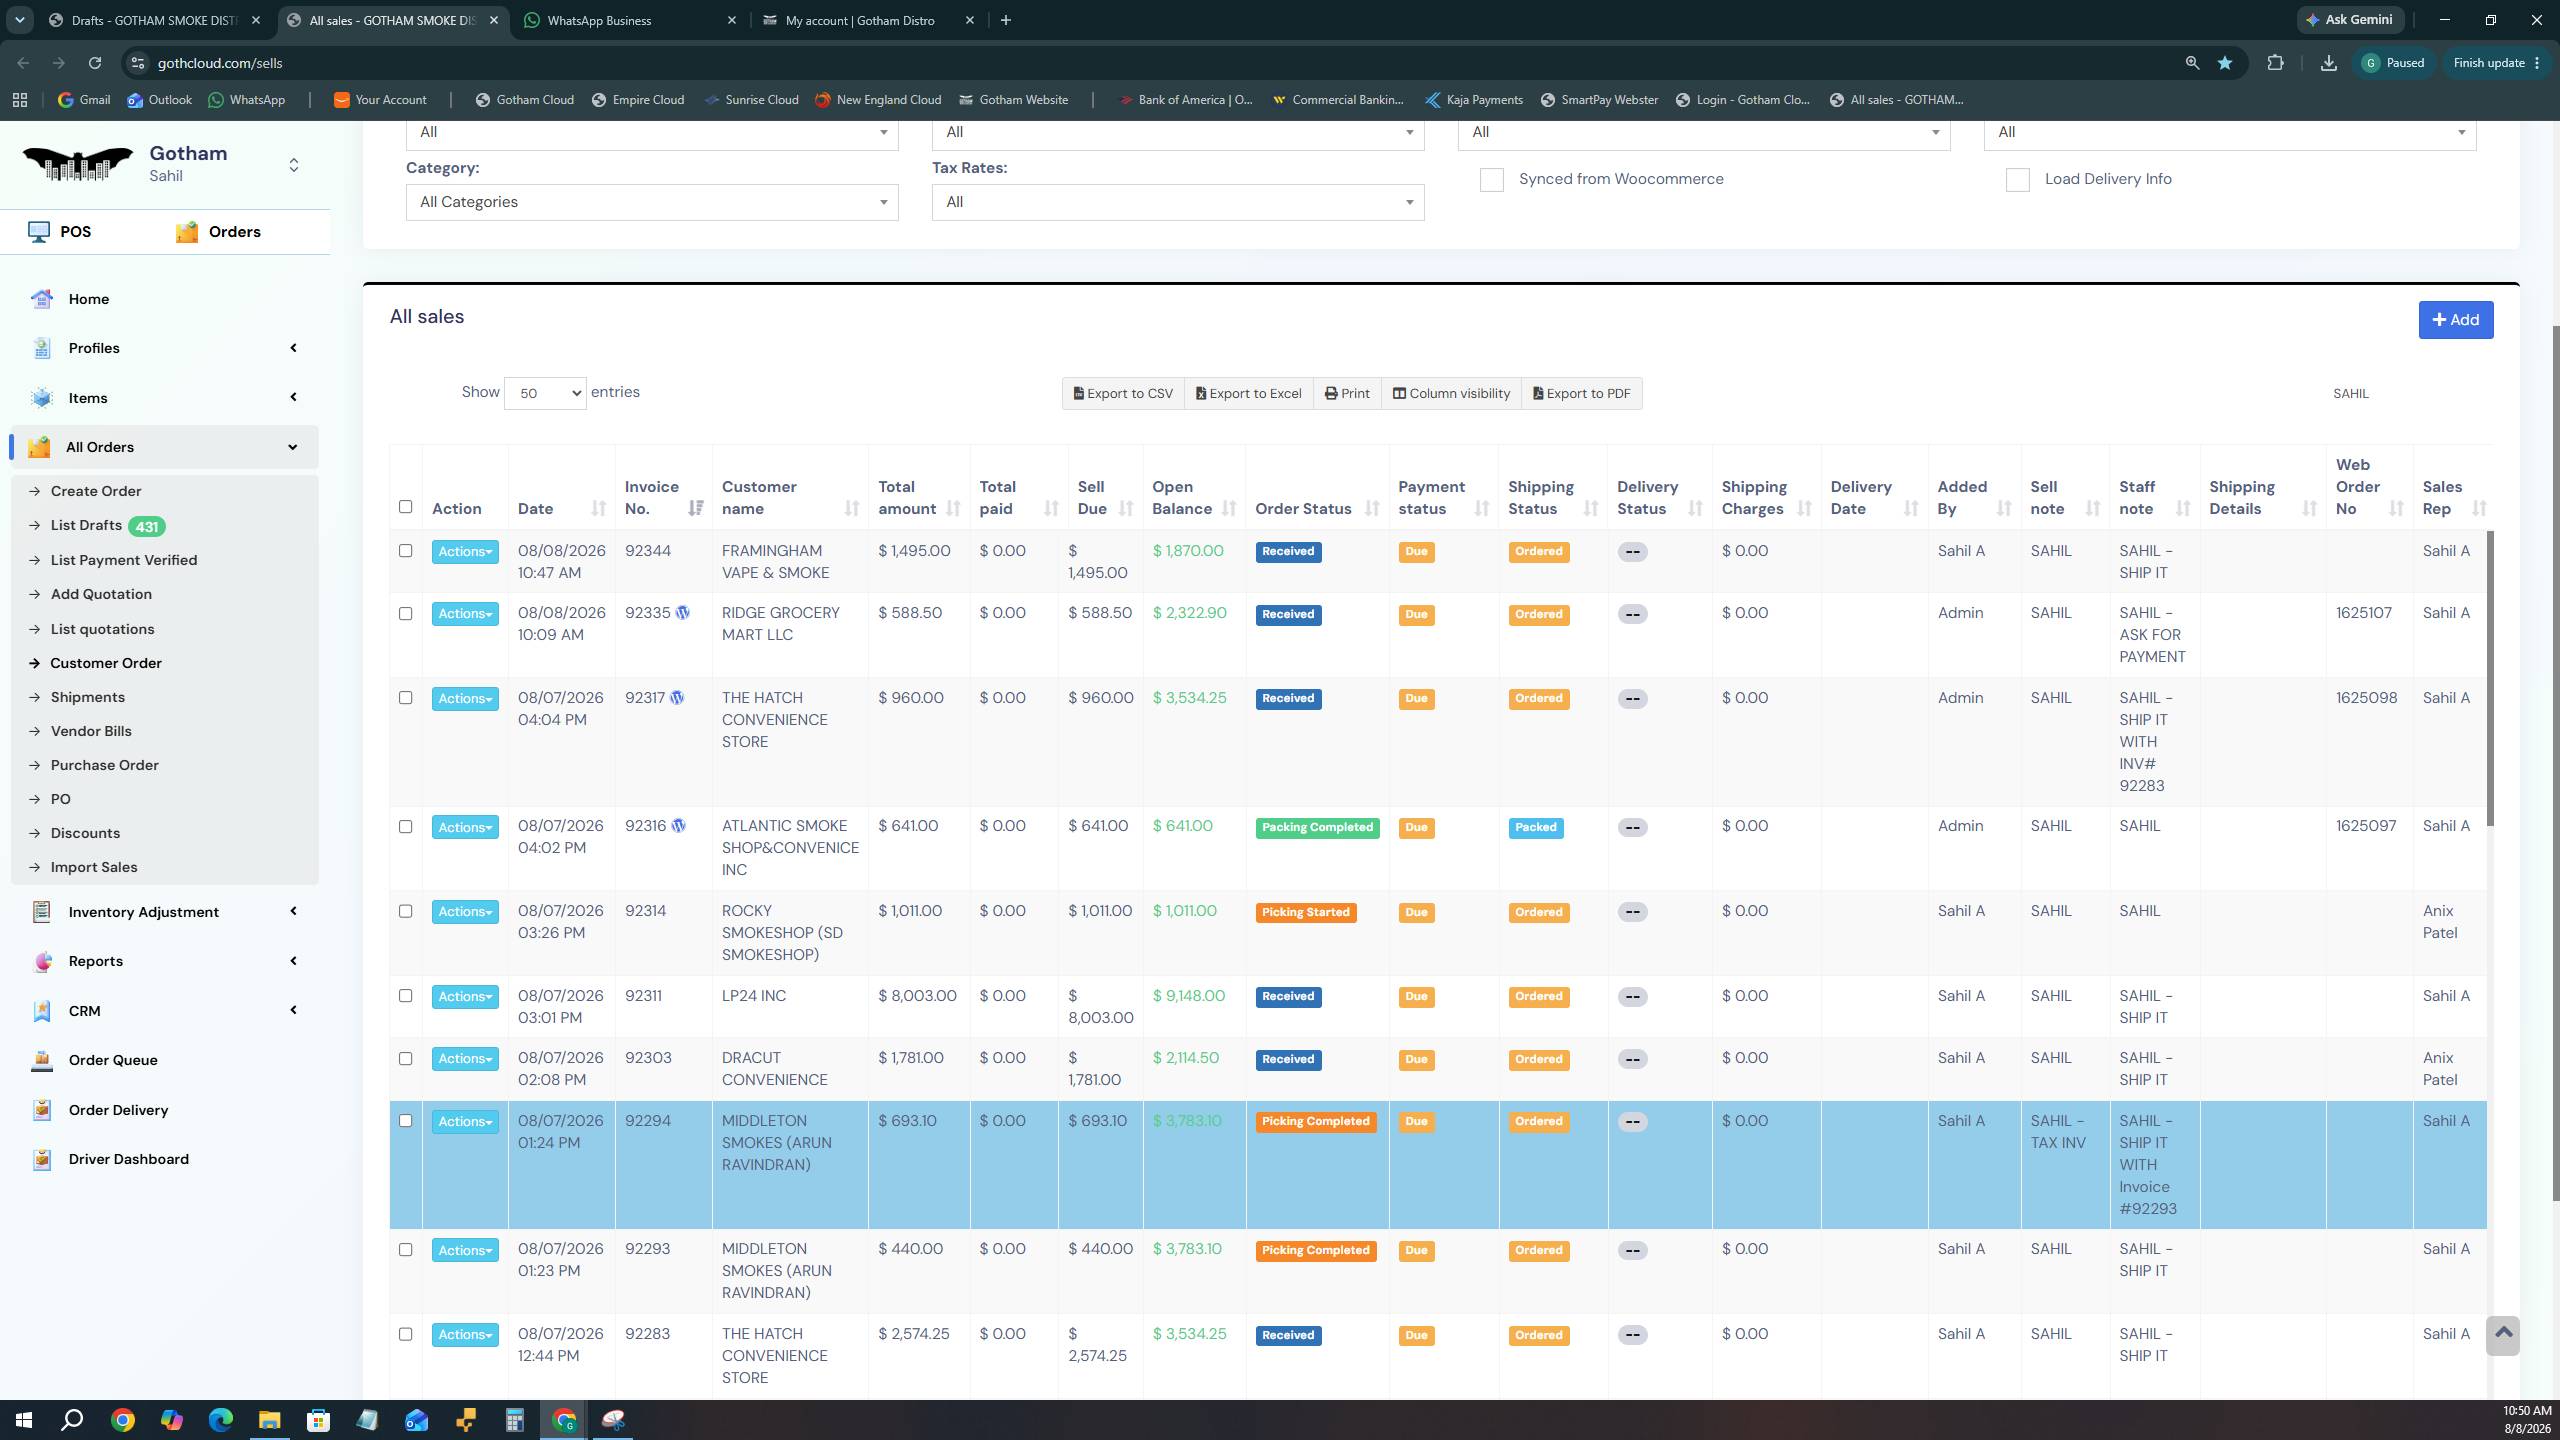
Task: Click the blue Add button
Action: [2456, 320]
